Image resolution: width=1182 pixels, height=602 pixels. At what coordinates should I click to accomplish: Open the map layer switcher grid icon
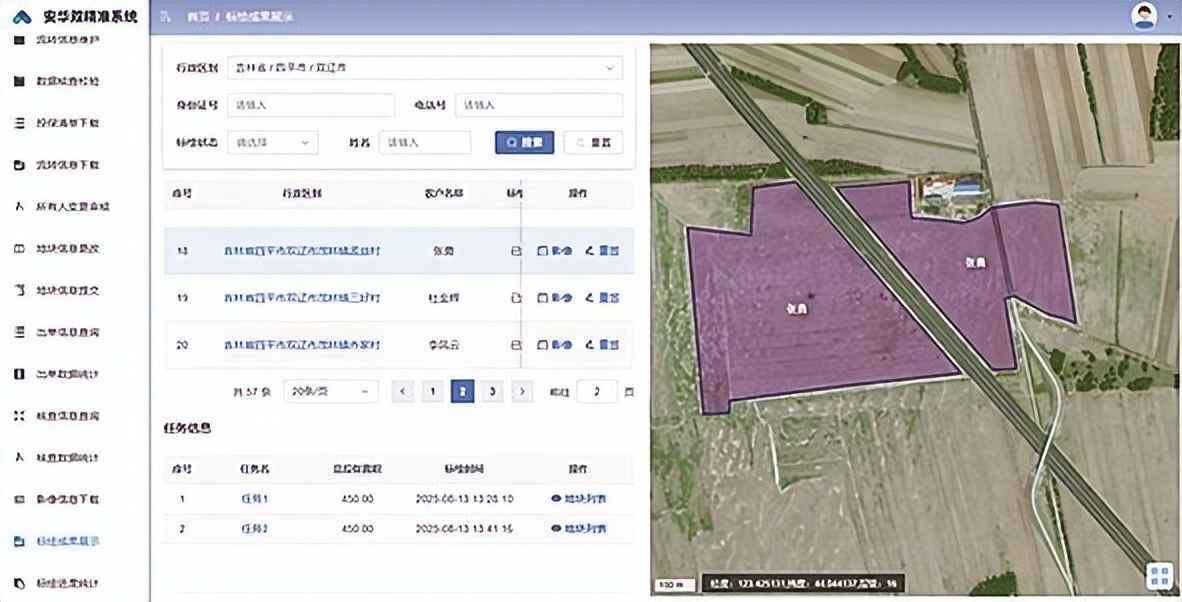1159,575
